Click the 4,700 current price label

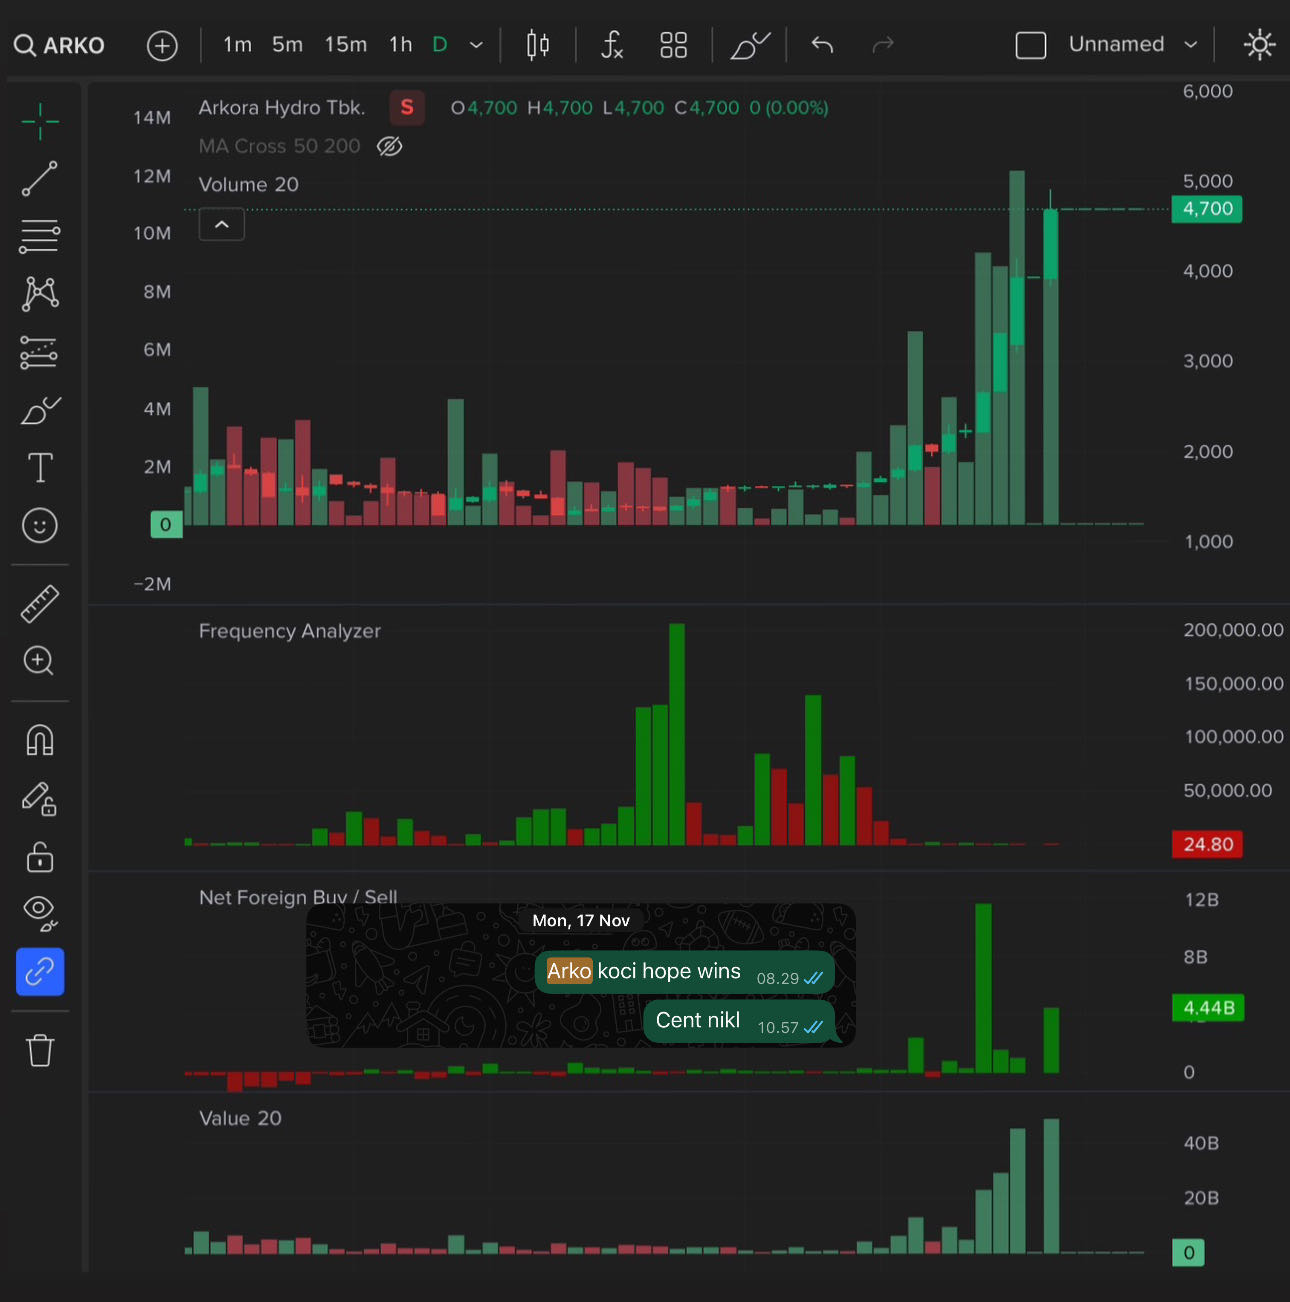[x=1207, y=209]
